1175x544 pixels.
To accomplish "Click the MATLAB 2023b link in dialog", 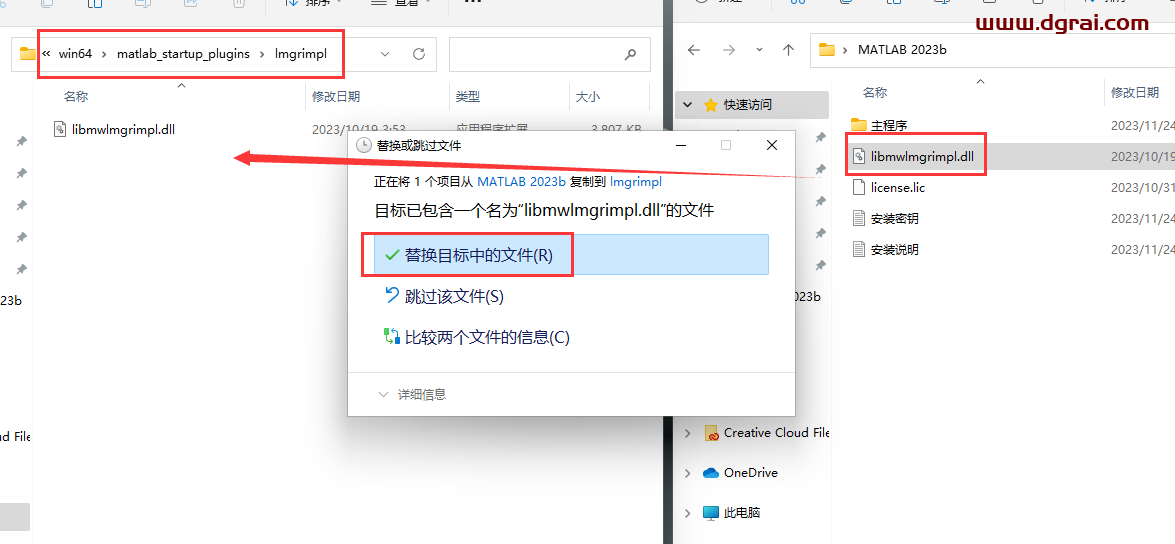I will 521,181.
